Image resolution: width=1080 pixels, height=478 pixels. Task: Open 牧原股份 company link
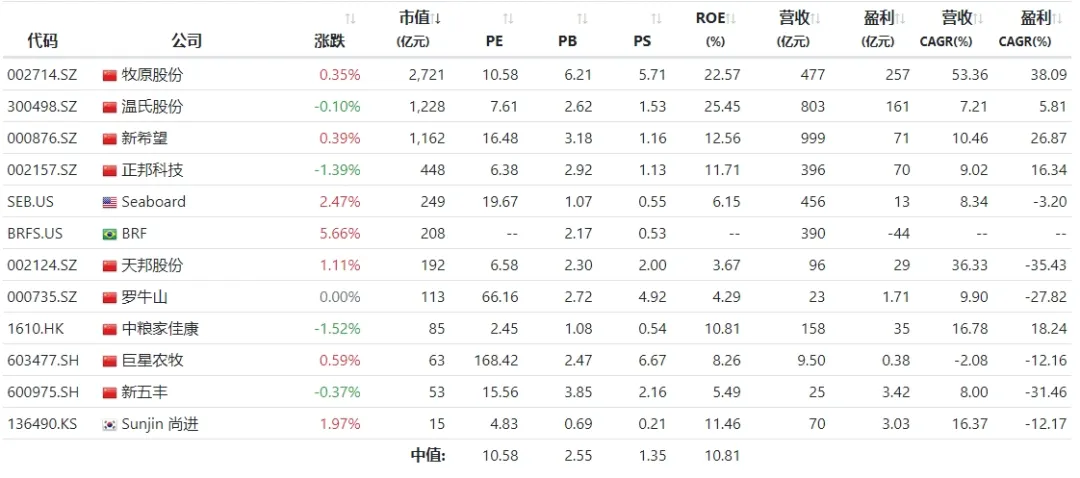coord(152,75)
